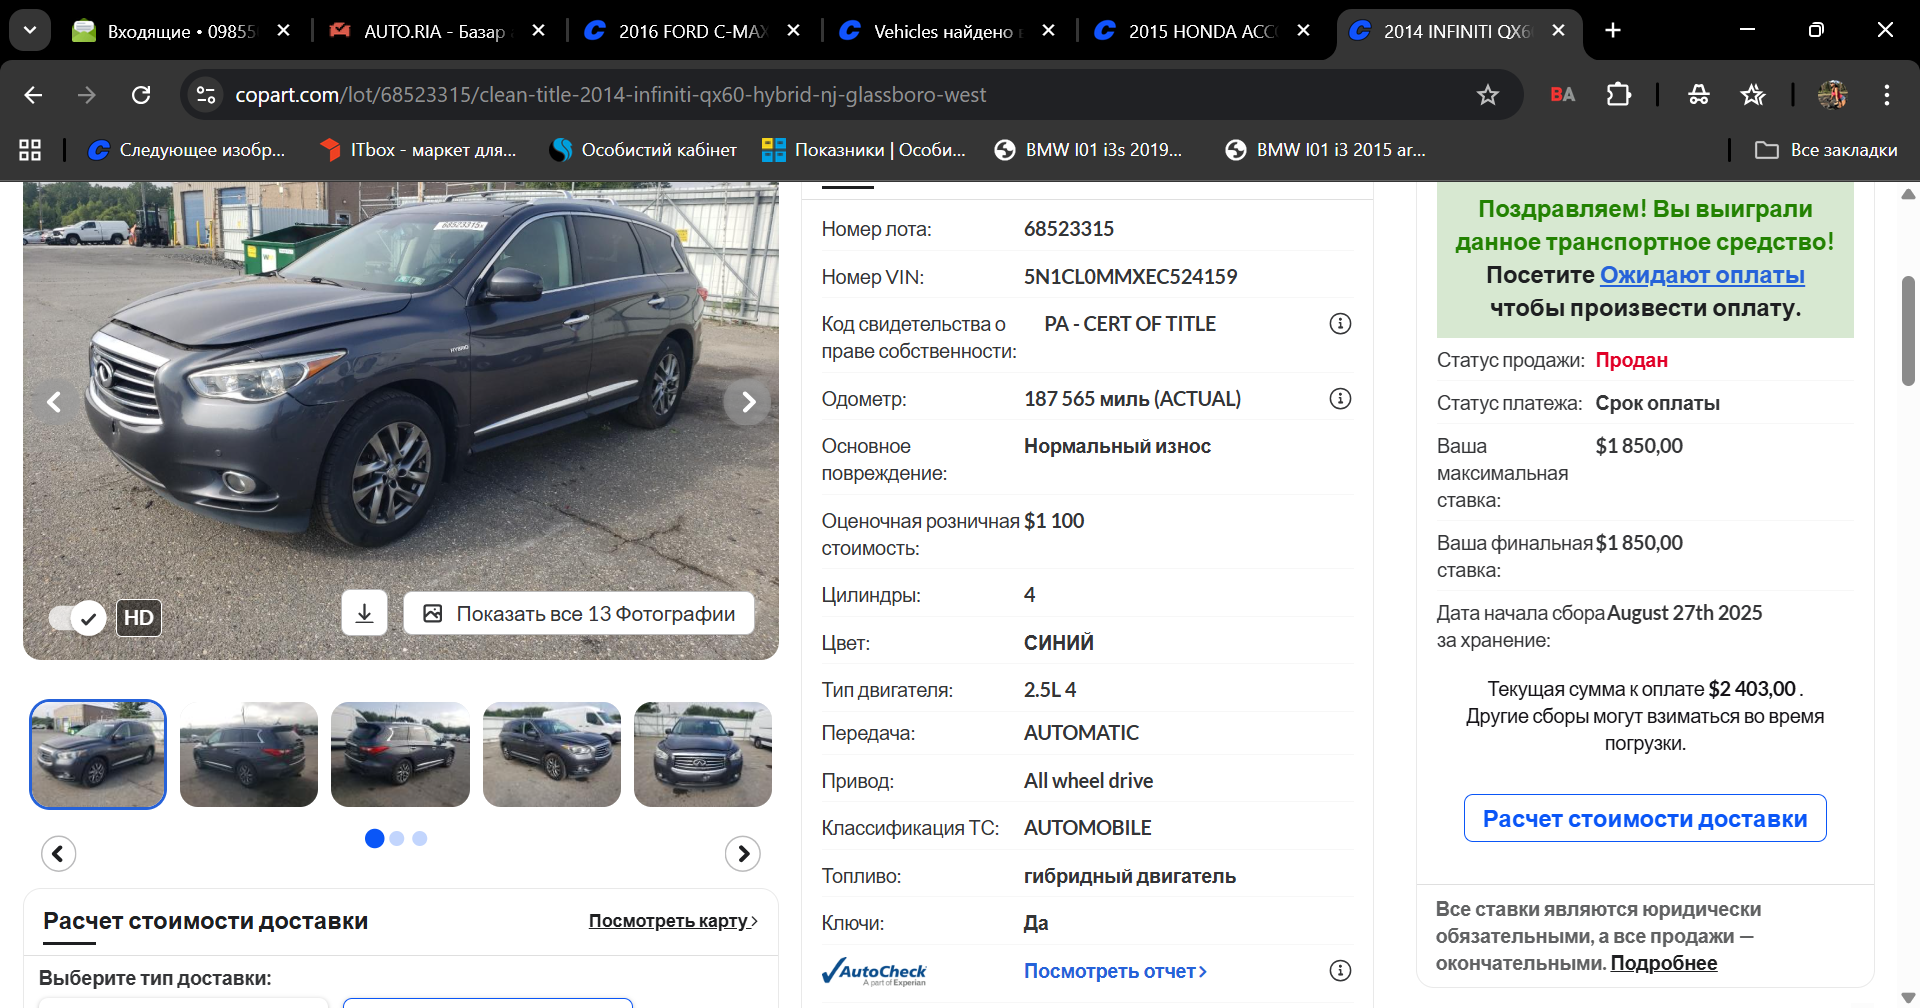This screenshot has height=1008, width=1920.
Task: Show previous photo in main image viewer
Action: (54, 402)
